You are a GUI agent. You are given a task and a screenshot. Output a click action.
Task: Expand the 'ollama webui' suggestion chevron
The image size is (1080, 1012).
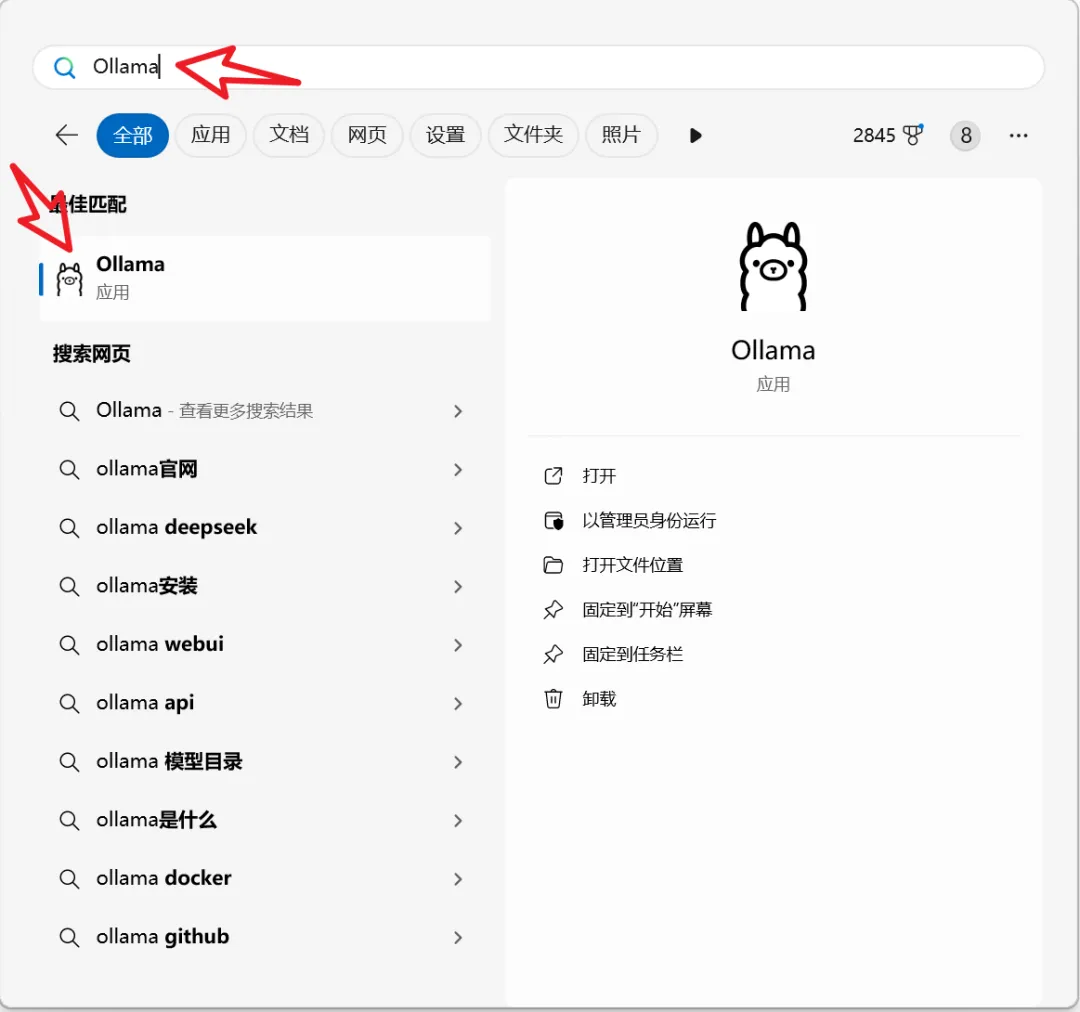point(458,645)
